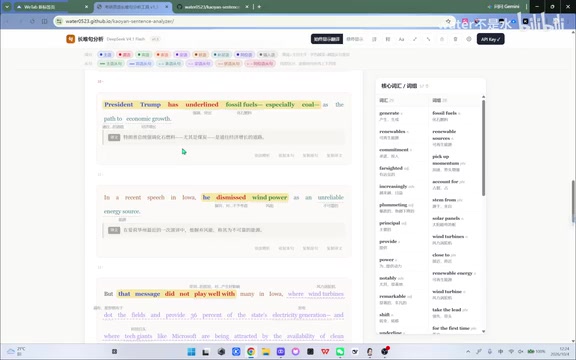576x360 pixels.
Task: Click the leftmost action link under the Iowa sentence
Action: click(262, 248)
